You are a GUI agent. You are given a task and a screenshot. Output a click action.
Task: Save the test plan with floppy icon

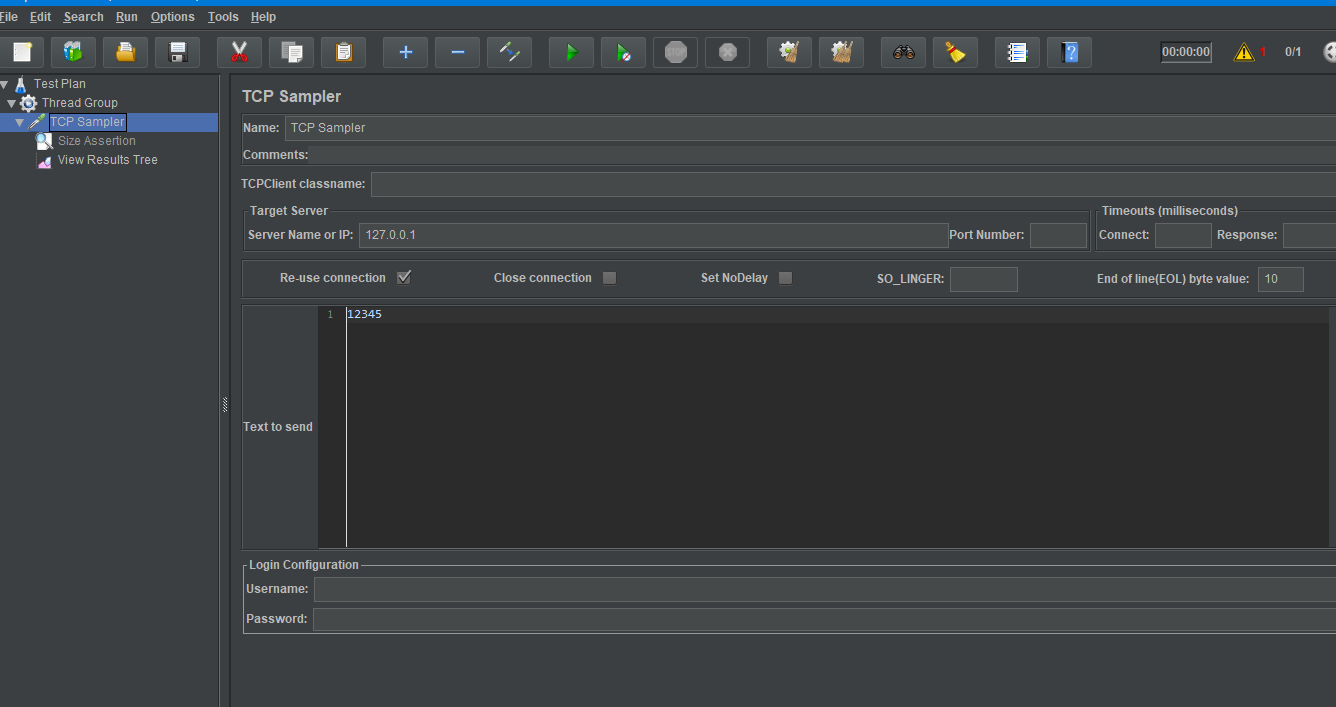[178, 52]
